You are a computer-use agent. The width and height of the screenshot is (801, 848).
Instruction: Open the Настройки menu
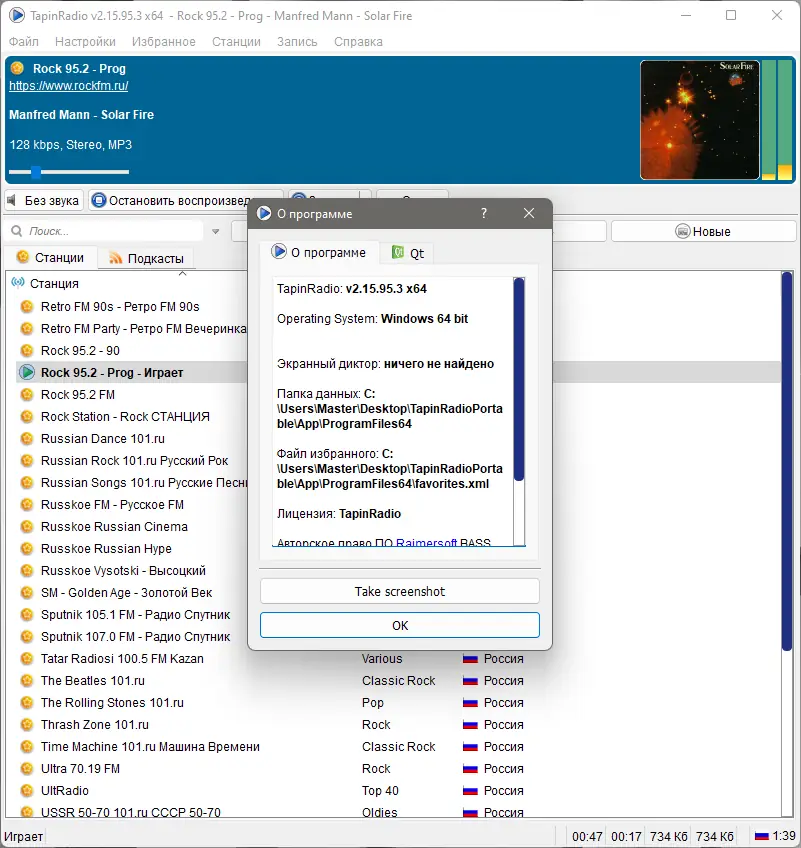pyautogui.click(x=85, y=42)
